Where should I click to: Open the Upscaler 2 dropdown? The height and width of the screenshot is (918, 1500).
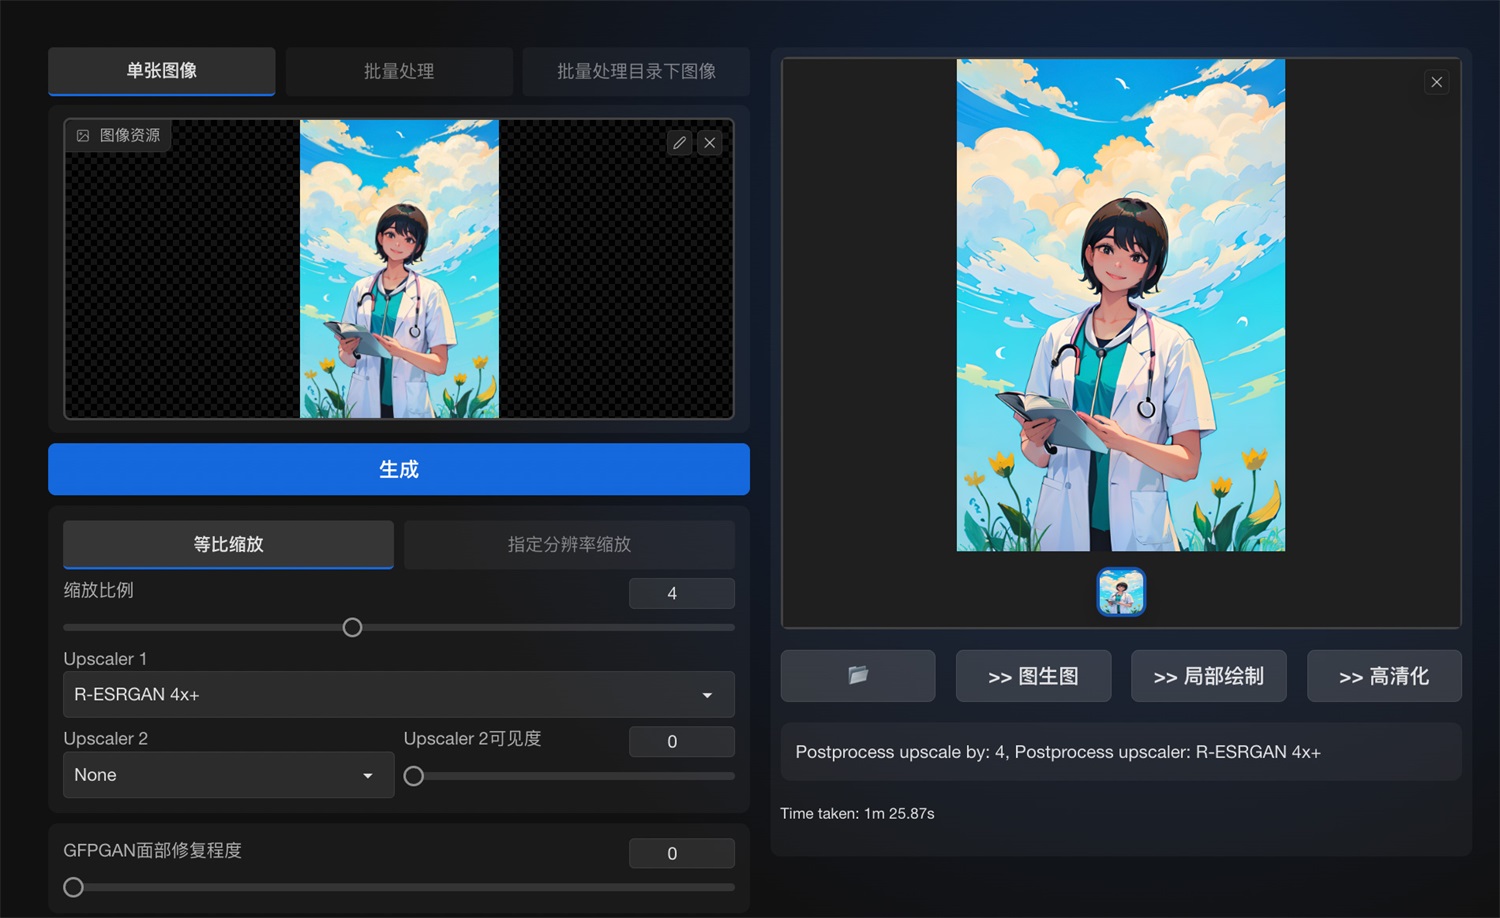(228, 775)
